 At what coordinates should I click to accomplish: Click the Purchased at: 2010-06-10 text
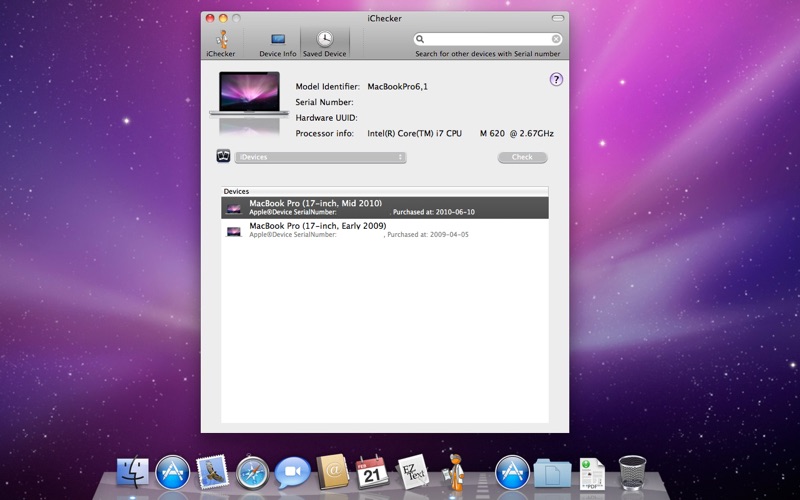[434, 212]
